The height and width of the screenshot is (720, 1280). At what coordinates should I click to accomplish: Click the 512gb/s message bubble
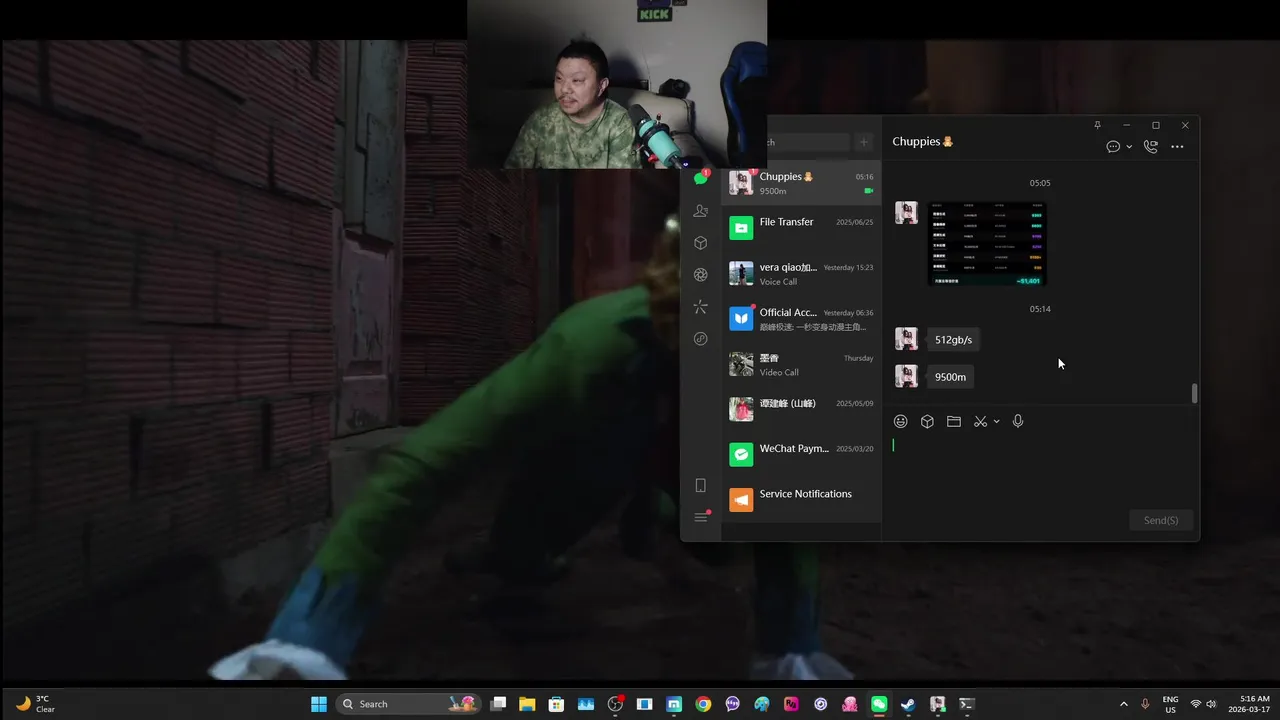tap(953, 340)
